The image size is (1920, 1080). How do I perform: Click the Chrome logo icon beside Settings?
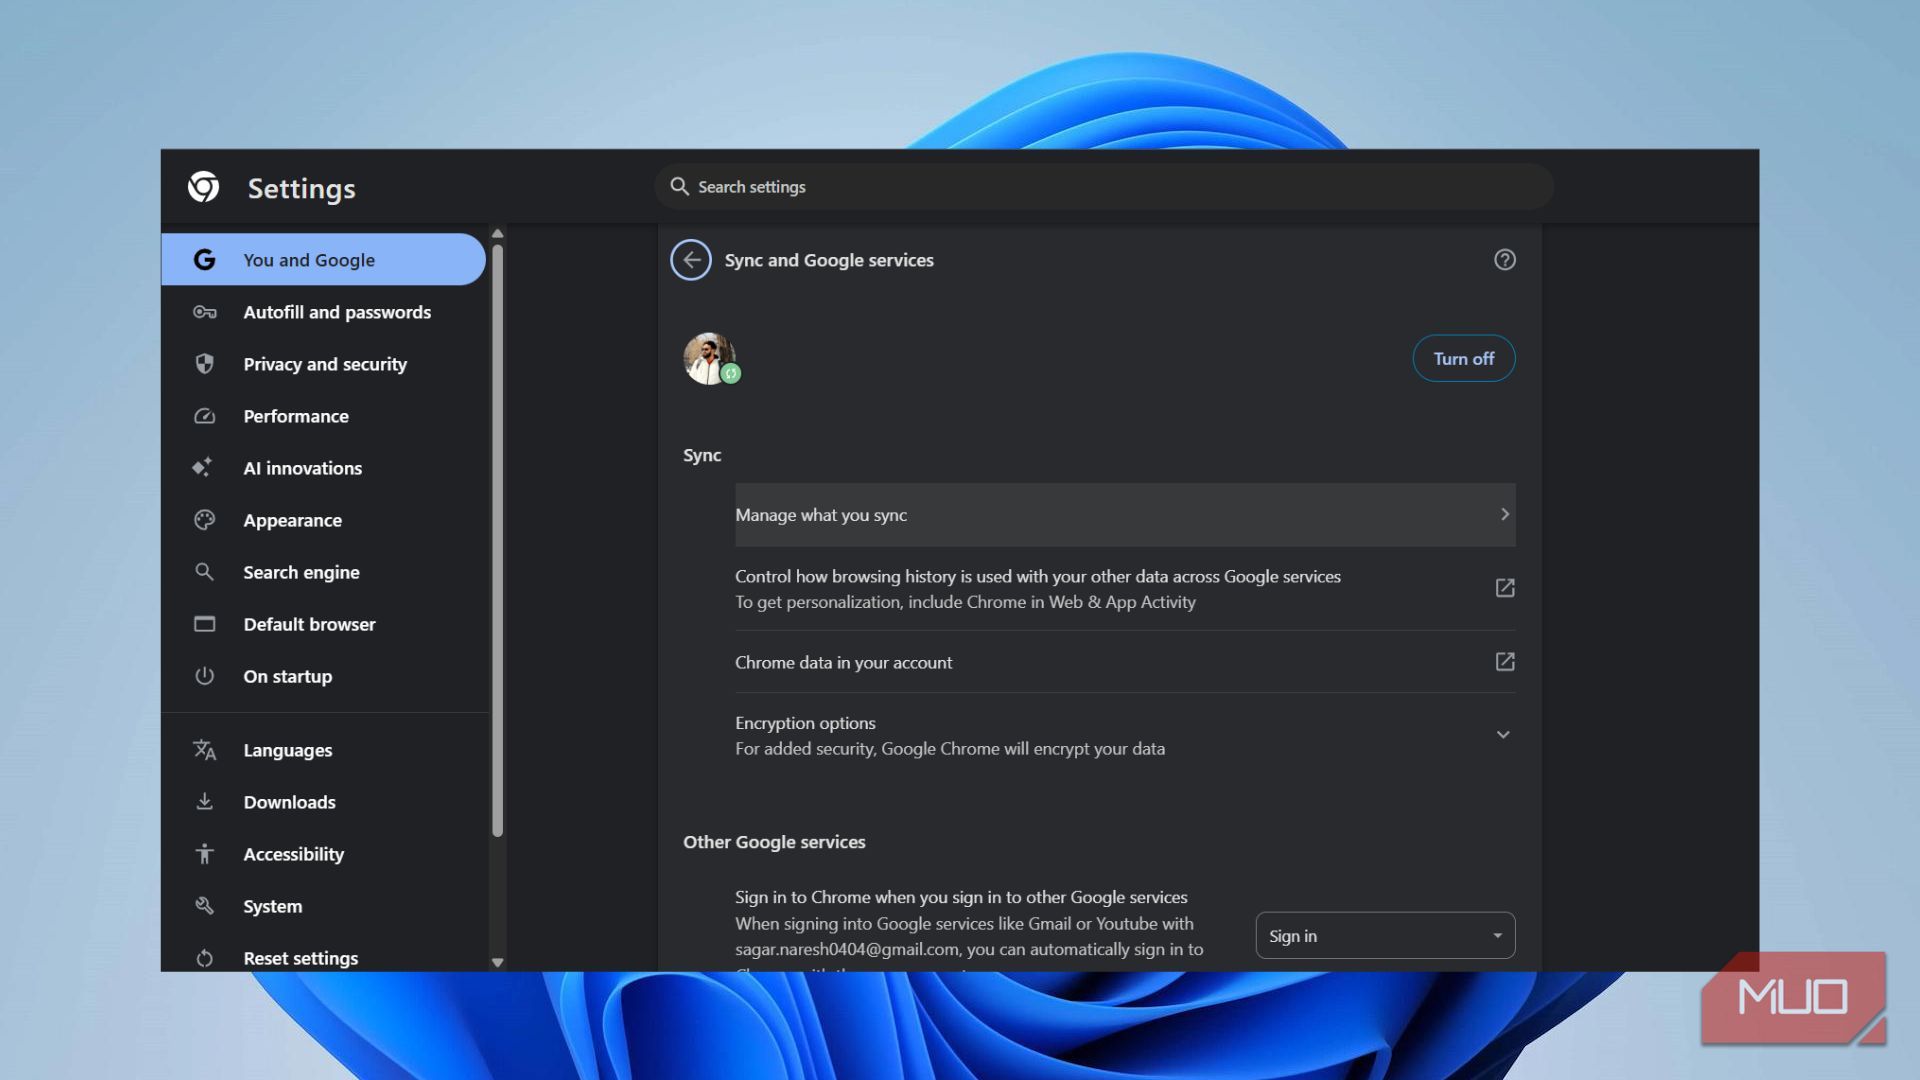203,187
